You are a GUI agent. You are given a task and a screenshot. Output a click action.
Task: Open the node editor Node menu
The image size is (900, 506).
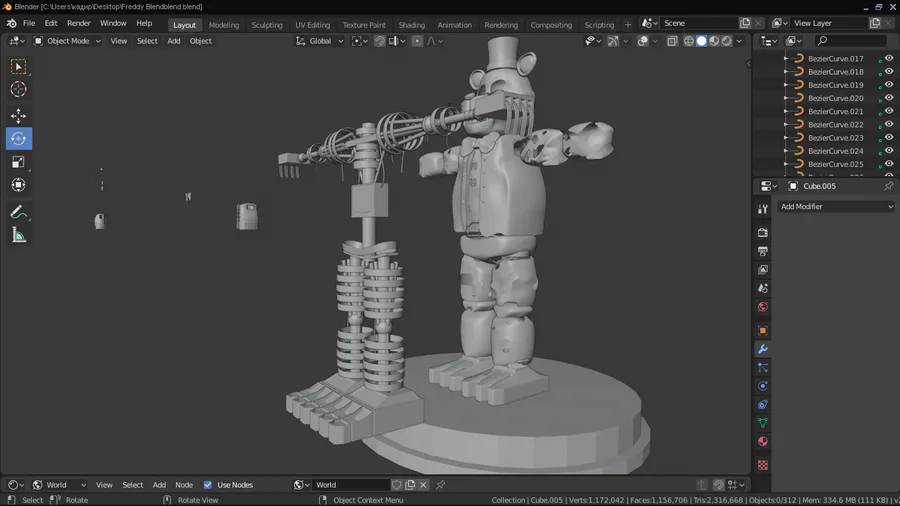184,485
